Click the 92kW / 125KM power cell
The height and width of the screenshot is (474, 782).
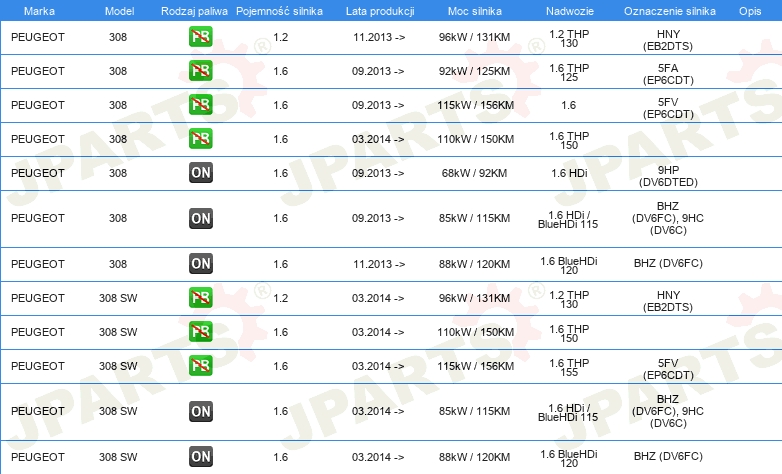(x=474, y=71)
